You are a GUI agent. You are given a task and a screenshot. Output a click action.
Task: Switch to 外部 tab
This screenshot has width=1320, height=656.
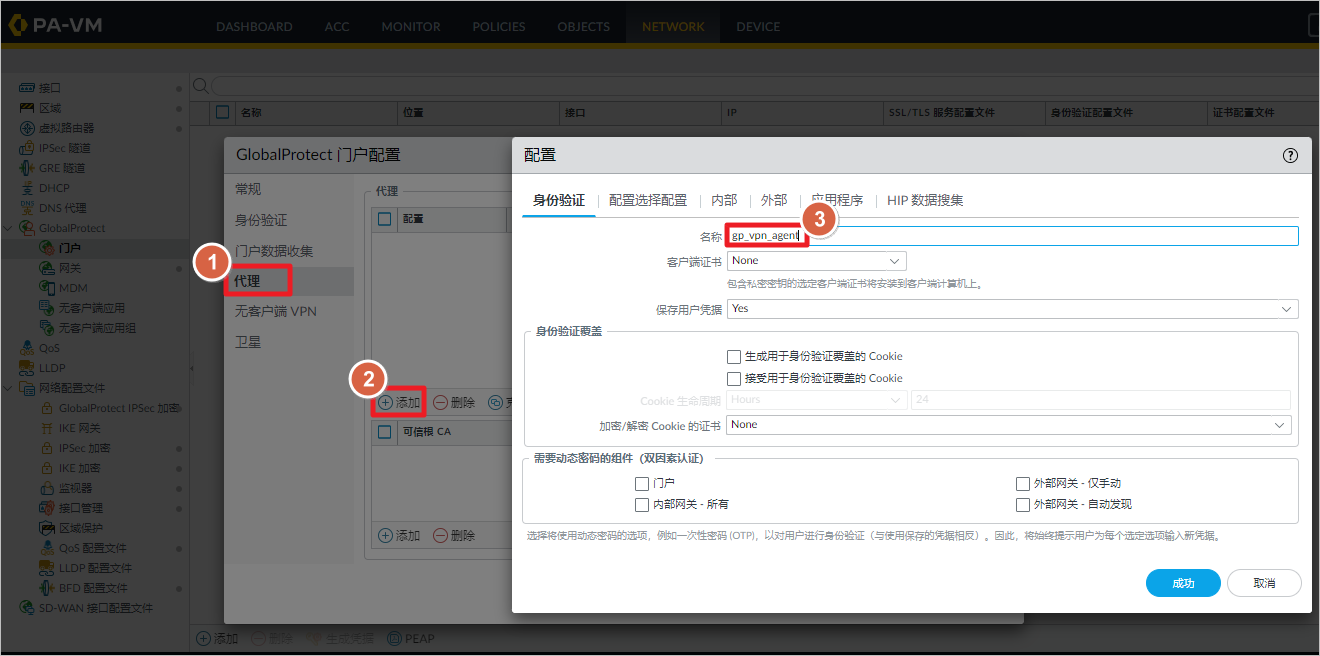[x=774, y=201]
